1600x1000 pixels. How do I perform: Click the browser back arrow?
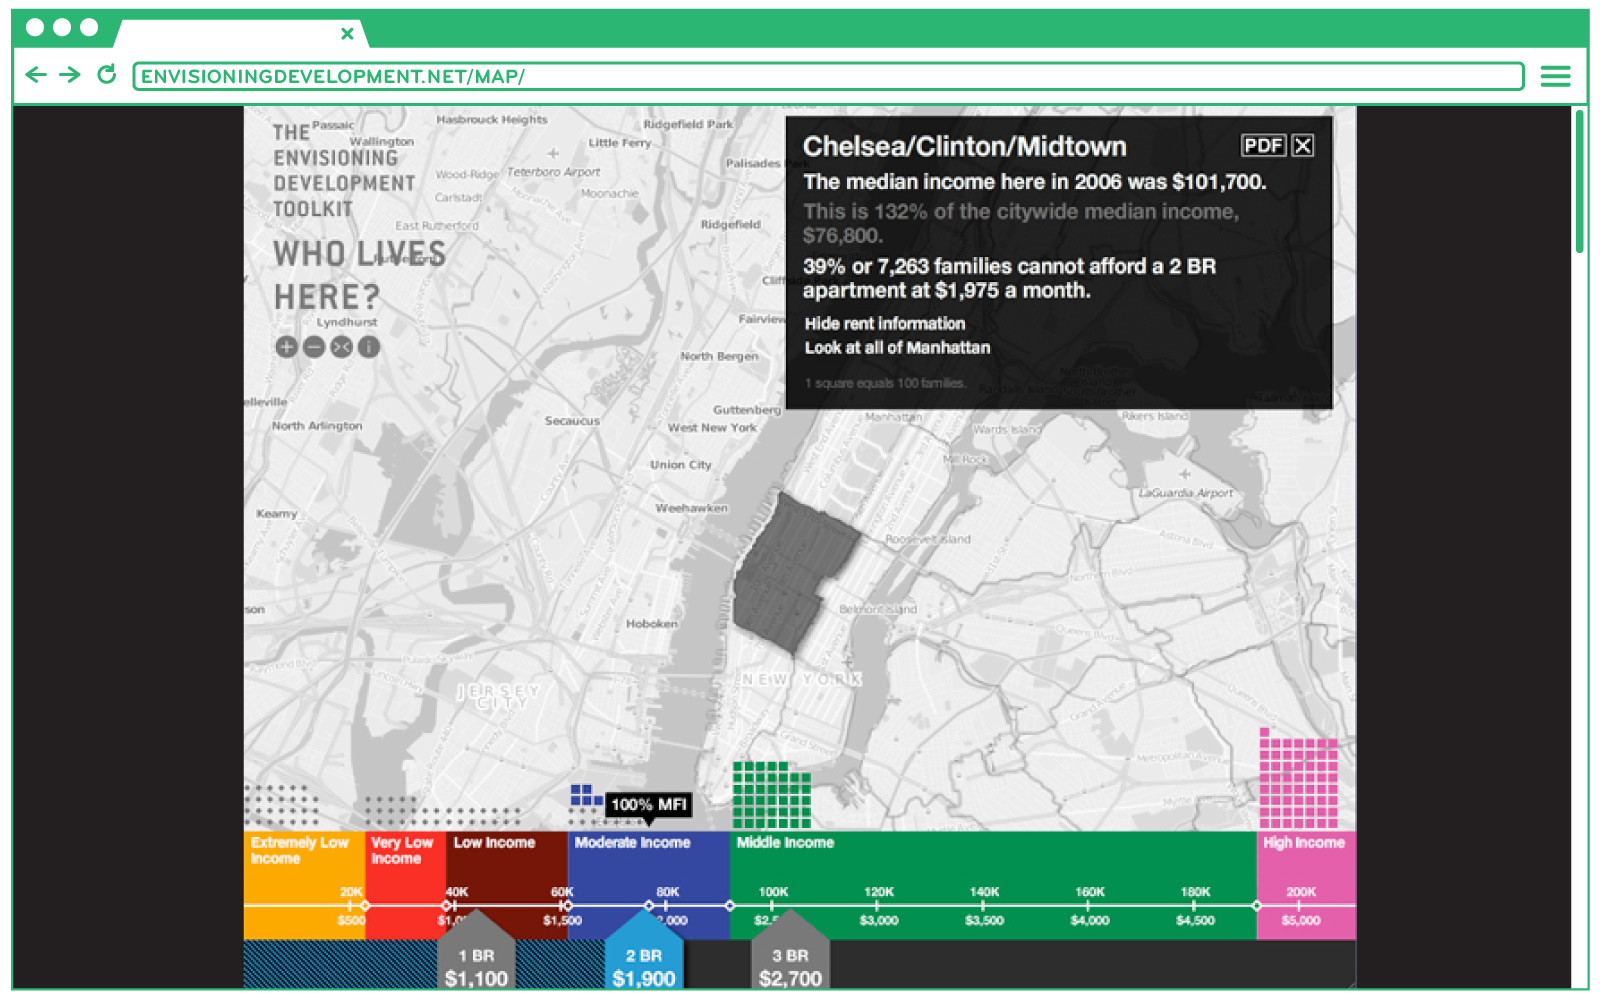(36, 75)
